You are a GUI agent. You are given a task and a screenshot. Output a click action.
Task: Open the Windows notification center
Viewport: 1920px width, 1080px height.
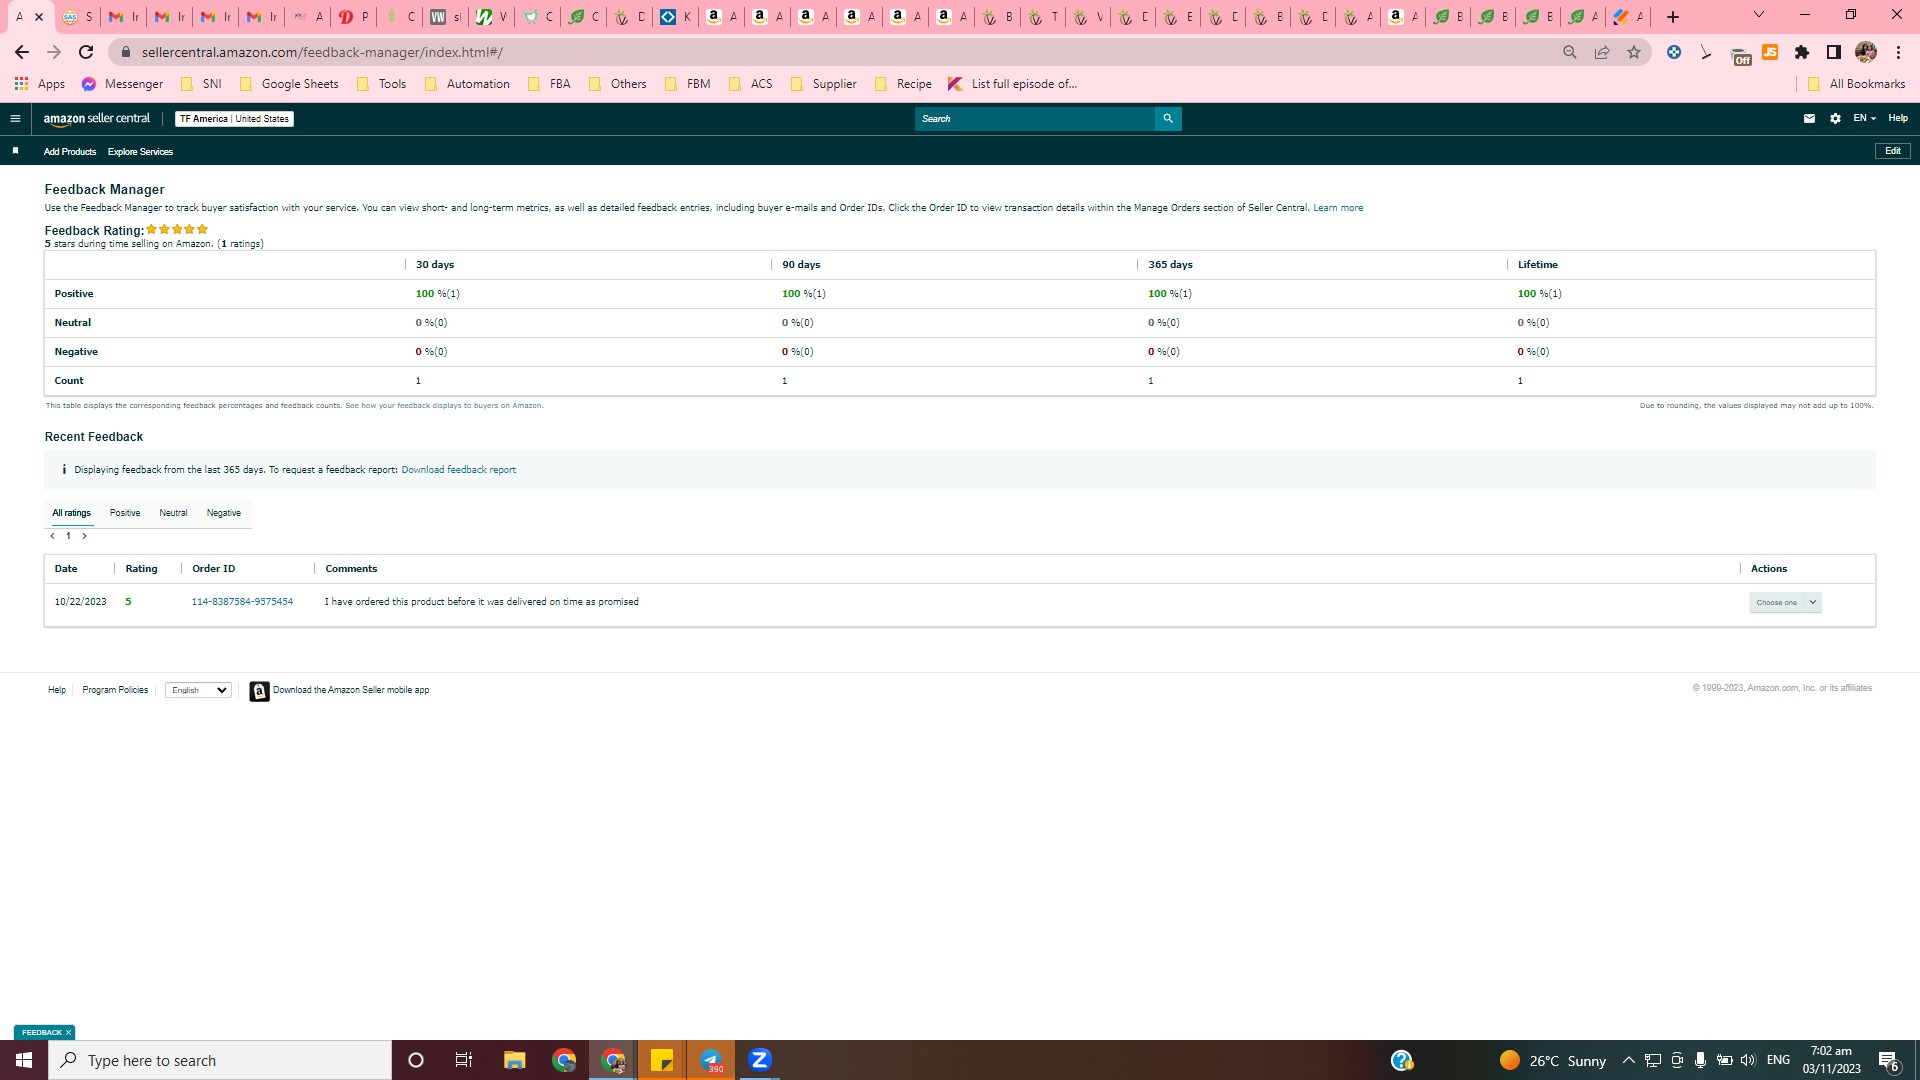1889,1060
